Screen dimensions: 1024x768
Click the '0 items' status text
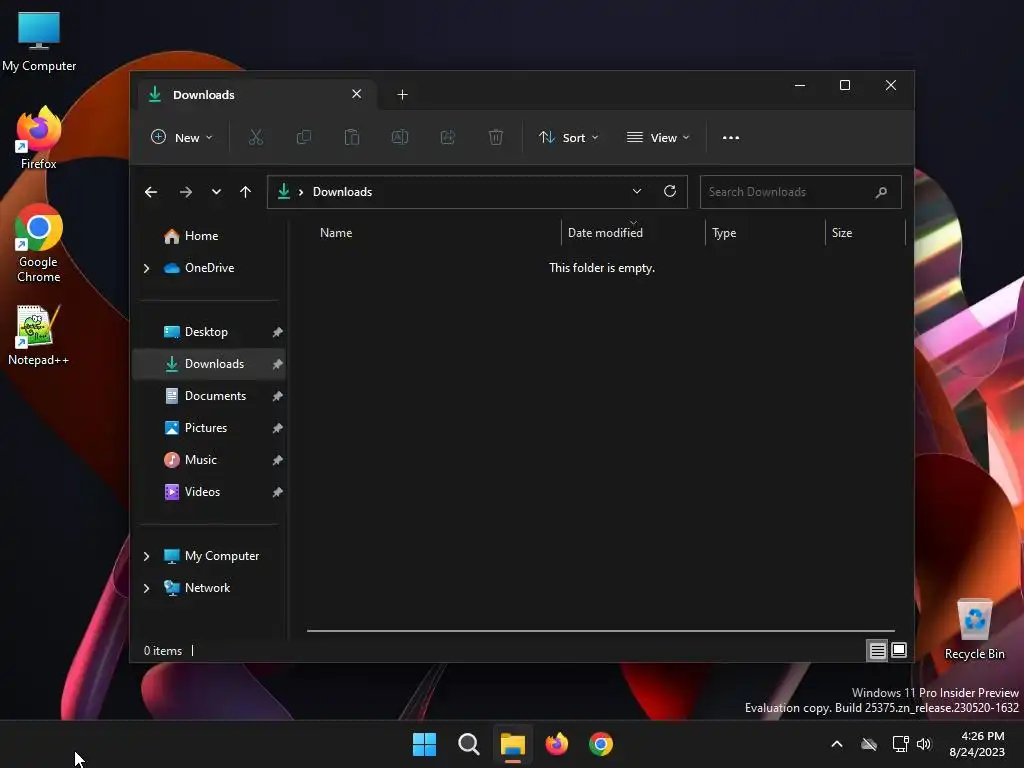(x=163, y=650)
